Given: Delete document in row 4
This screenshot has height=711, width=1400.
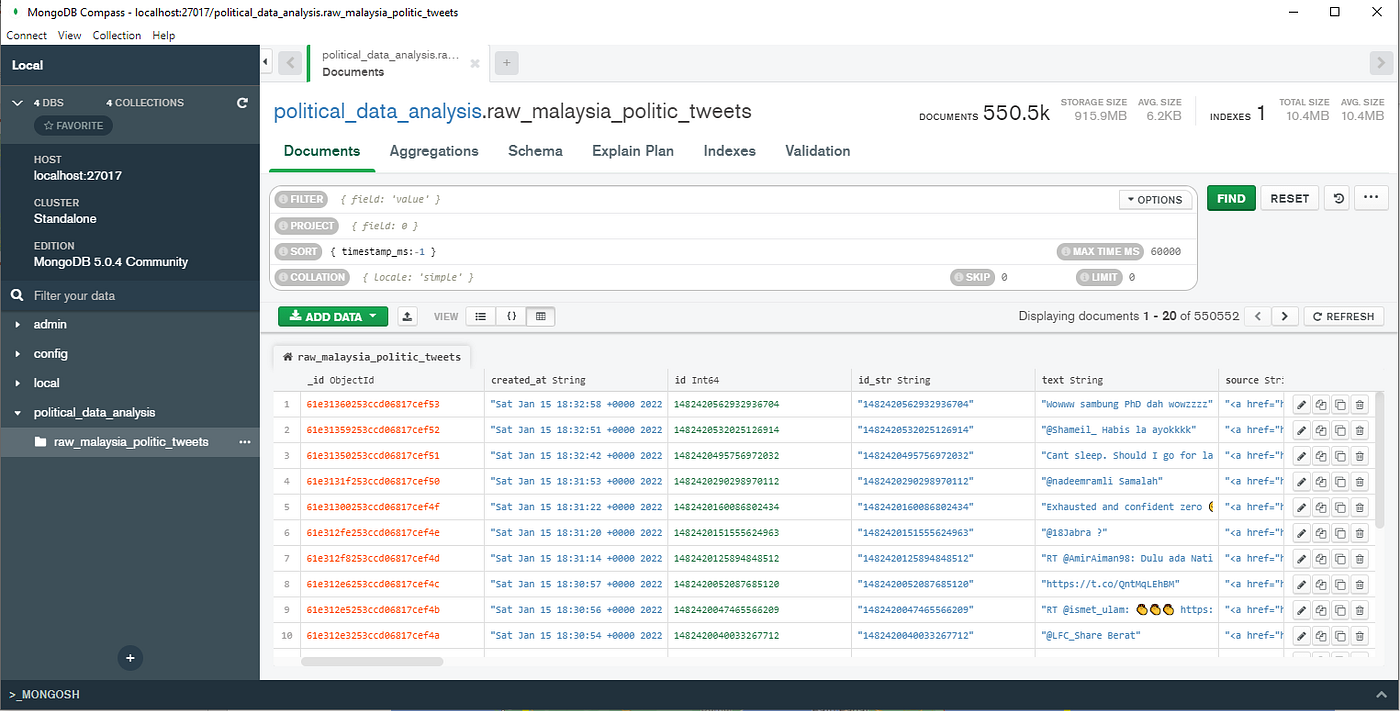Looking at the screenshot, I should 1359,481.
